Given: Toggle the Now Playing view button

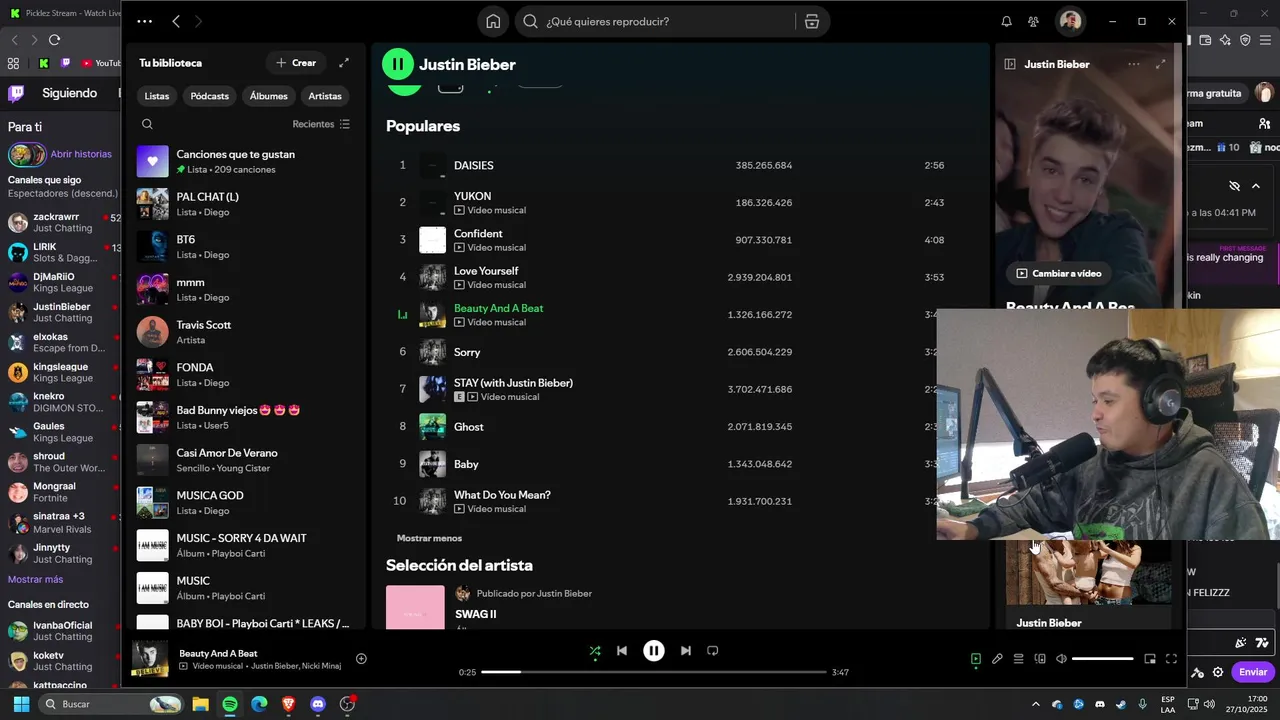Looking at the screenshot, I should [976, 659].
